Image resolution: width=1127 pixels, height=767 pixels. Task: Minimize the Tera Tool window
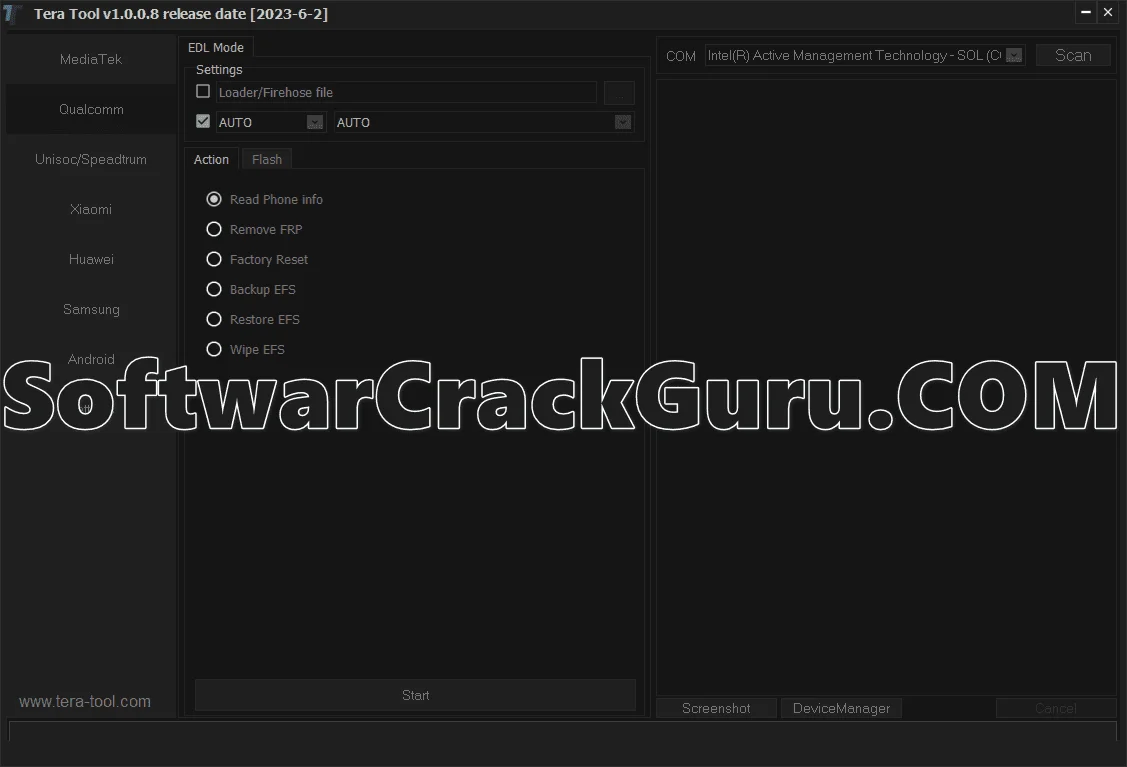click(x=1086, y=12)
